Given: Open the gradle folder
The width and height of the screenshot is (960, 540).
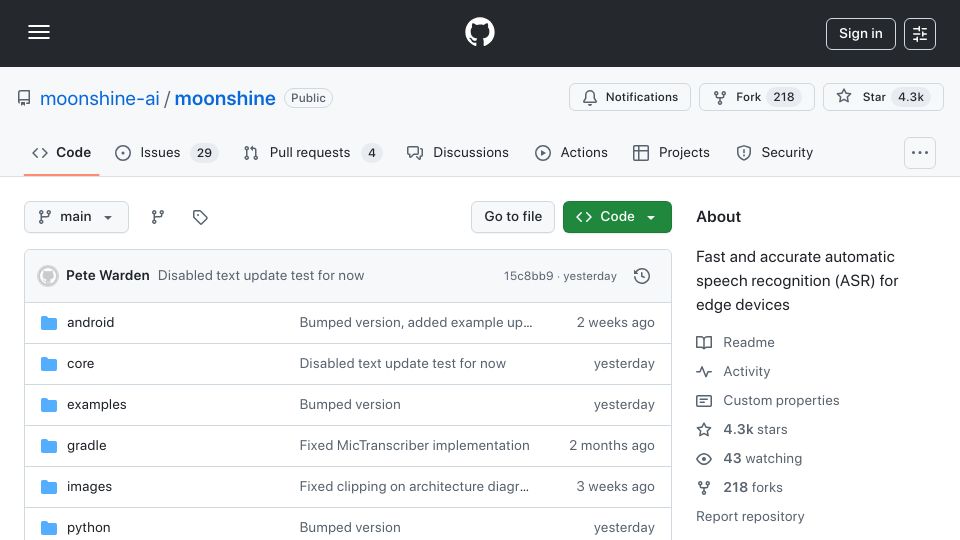Looking at the screenshot, I should [87, 446].
